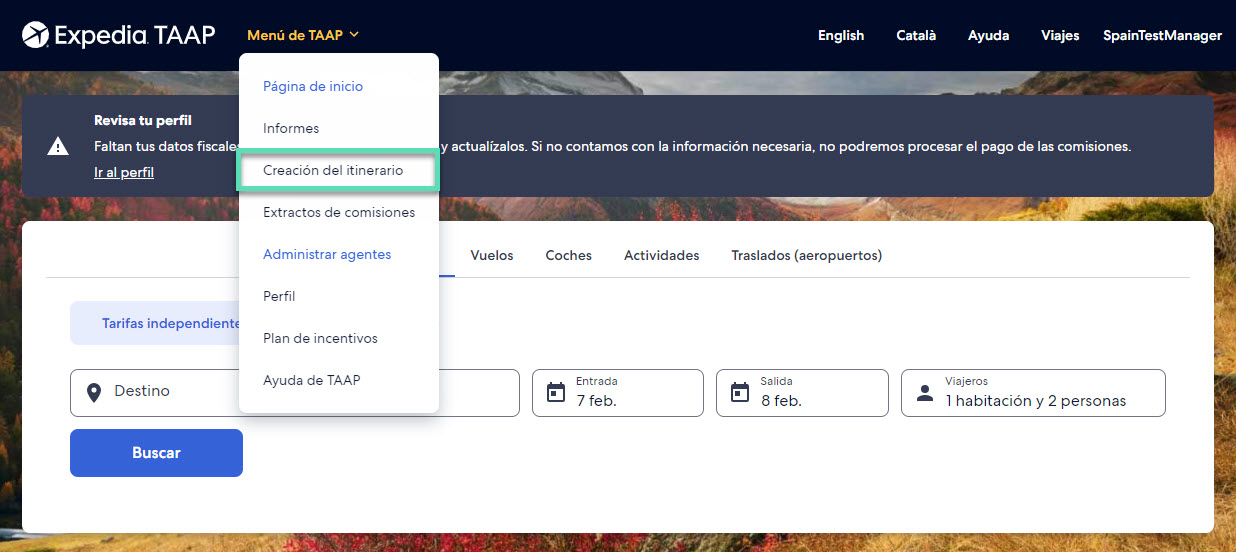Open Perfil from the TAAP menu

click(x=279, y=296)
